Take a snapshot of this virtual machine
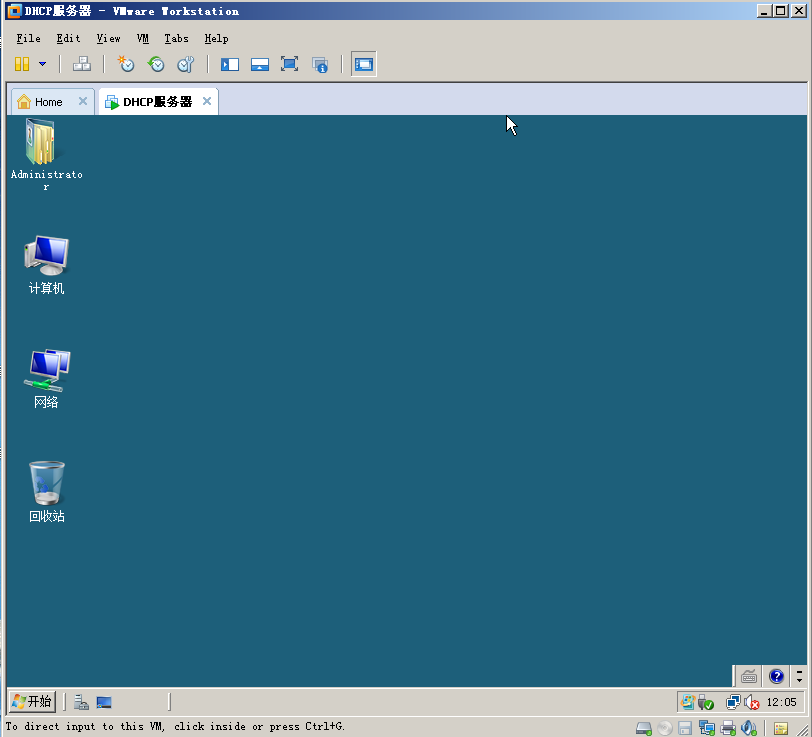Viewport: 812px width, 737px height. tap(126, 64)
